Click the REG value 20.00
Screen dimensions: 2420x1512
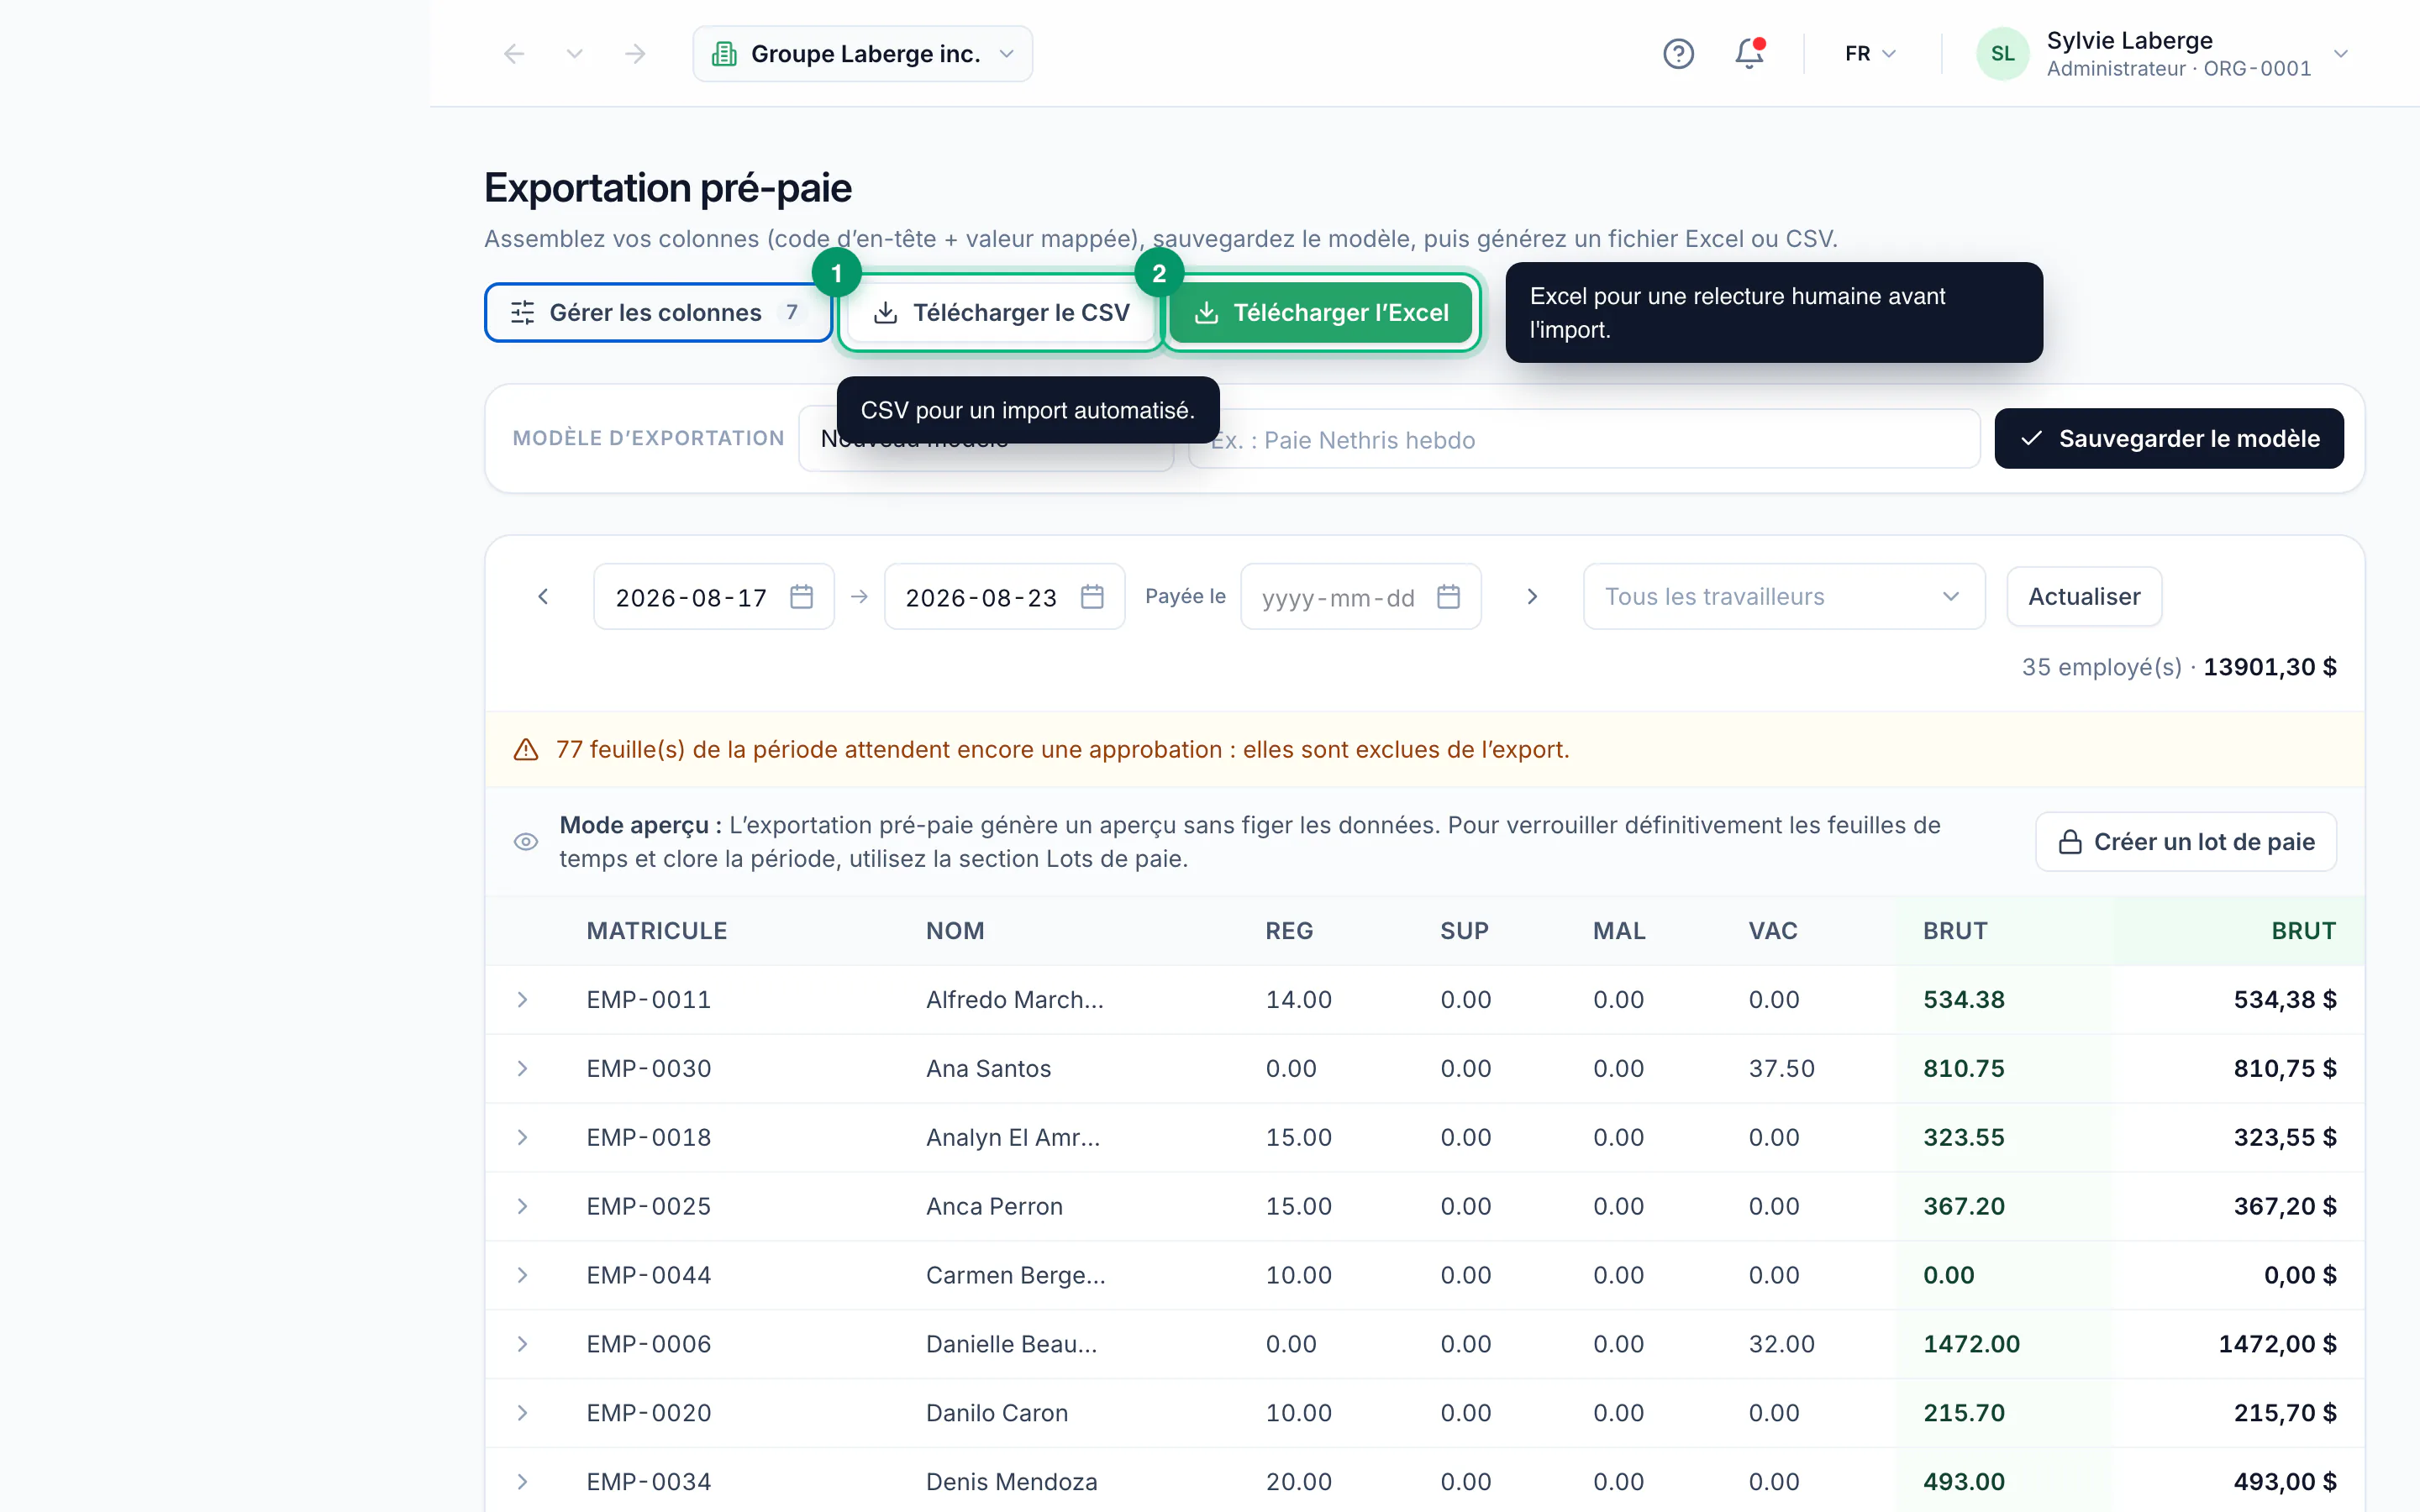coord(1298,1483)
